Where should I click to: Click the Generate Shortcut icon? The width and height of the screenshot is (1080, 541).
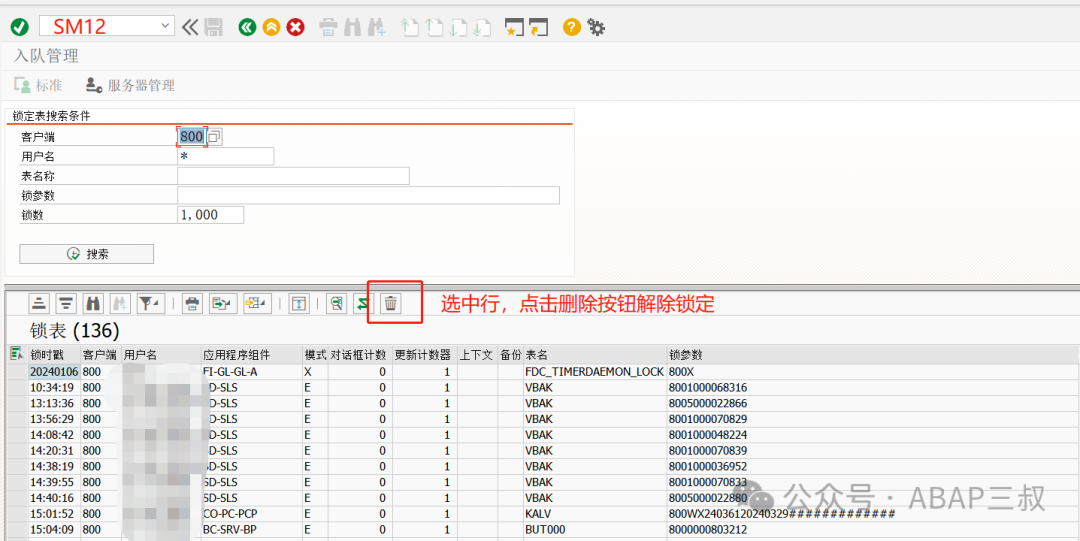pyautogui.click(x=538, y=28)
